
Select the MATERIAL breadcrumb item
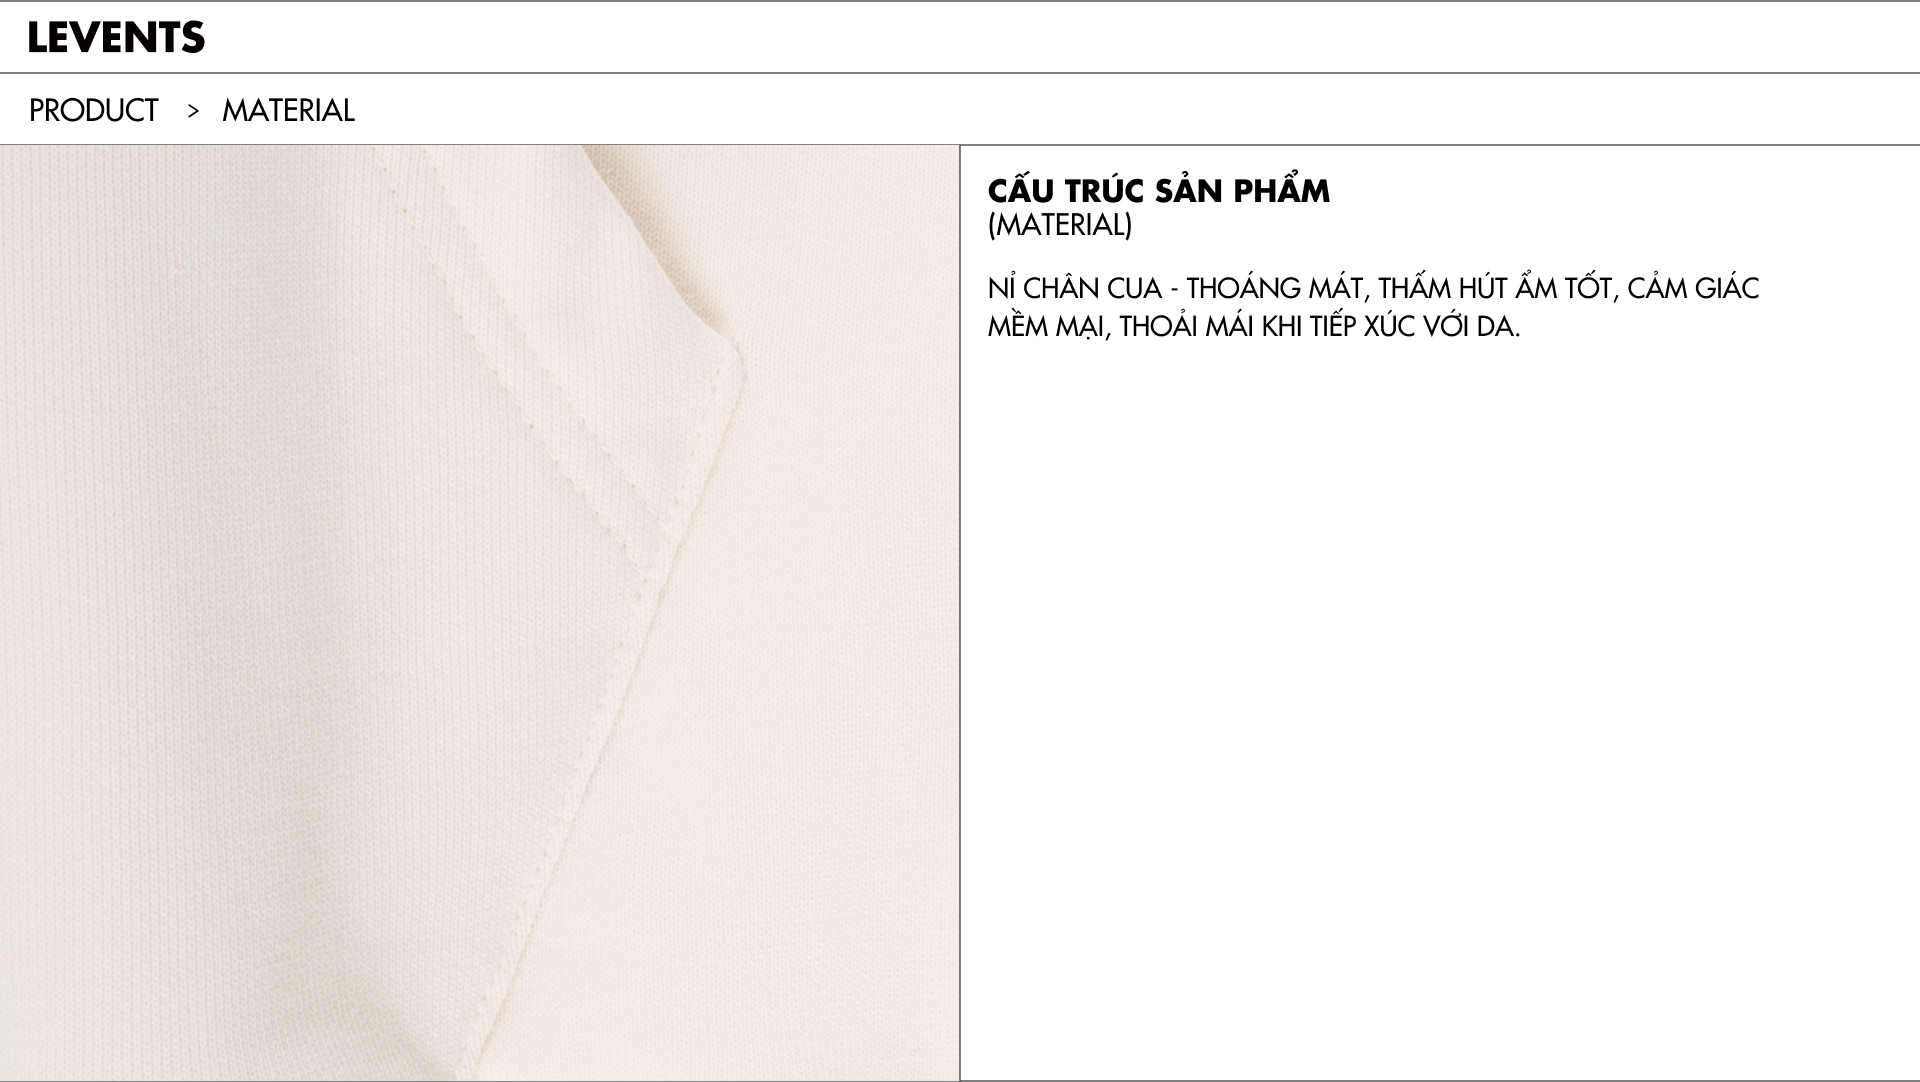coord(288,110)
